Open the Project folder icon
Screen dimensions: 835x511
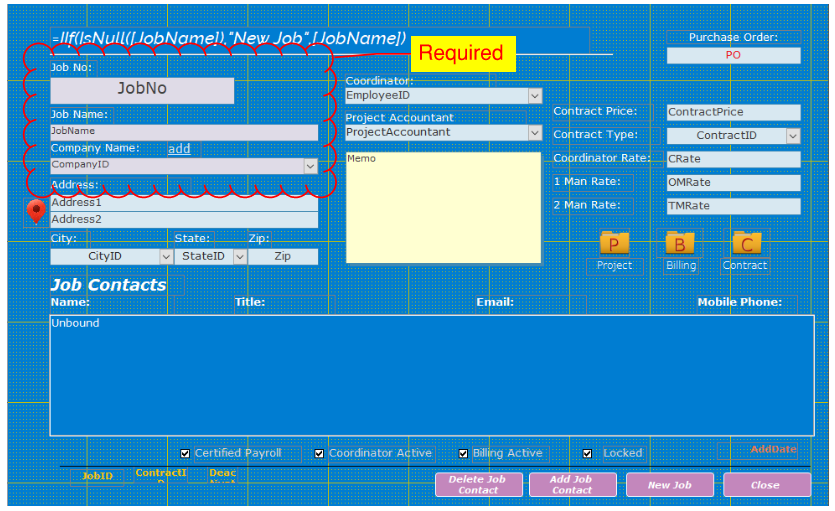(614, 244)
